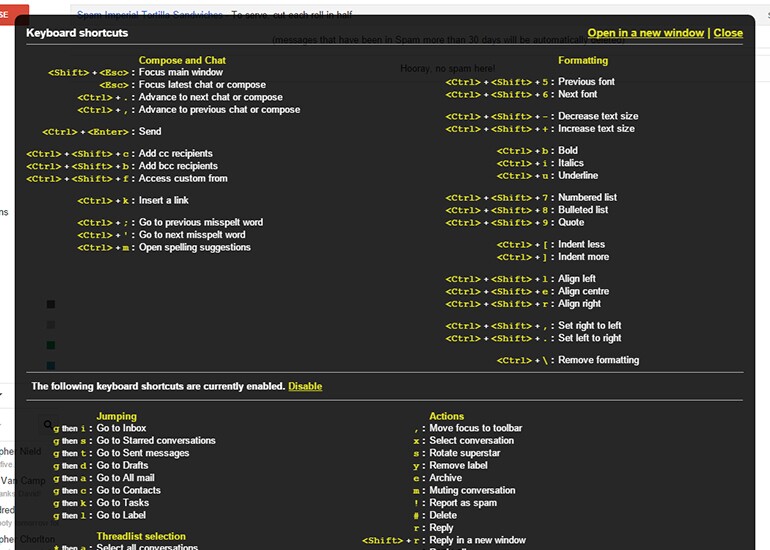Open shortcuts help in a new window
Viewport: 770px width, 550px height.
tap(645, 33)
